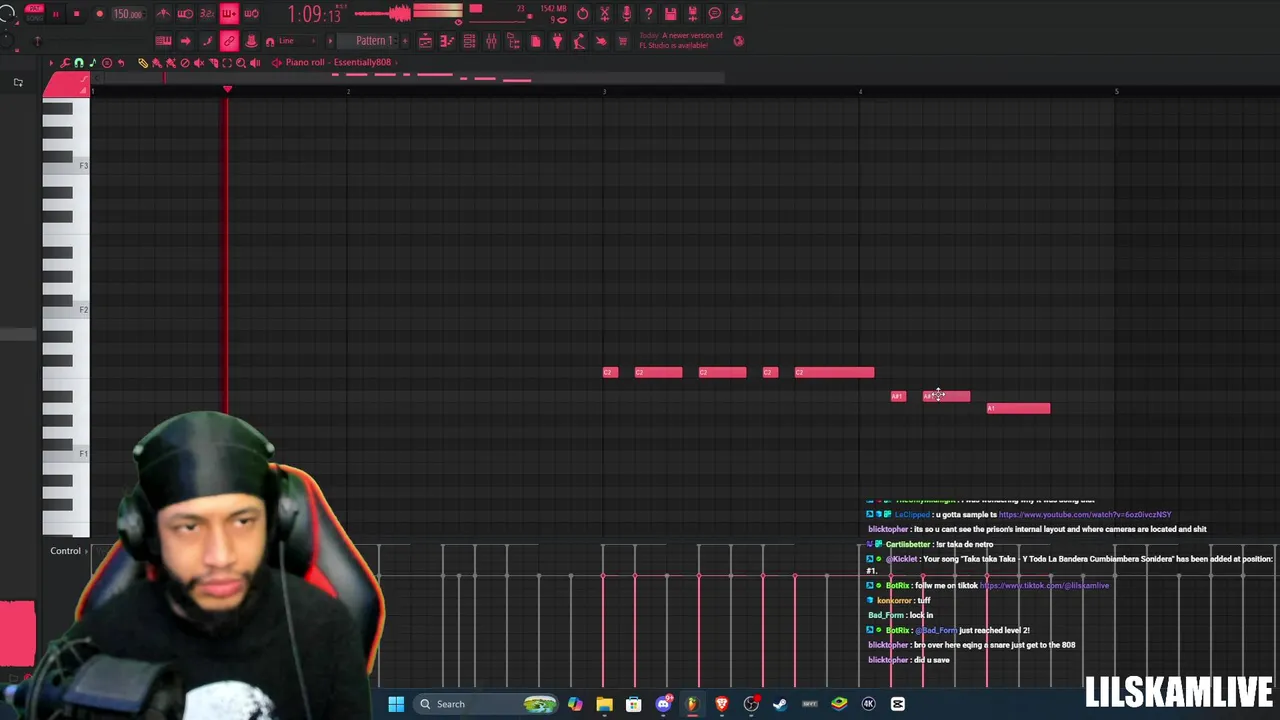Choose the Select marquee tool
This screenshot has height=720, width=1280.
pos(226,63)
